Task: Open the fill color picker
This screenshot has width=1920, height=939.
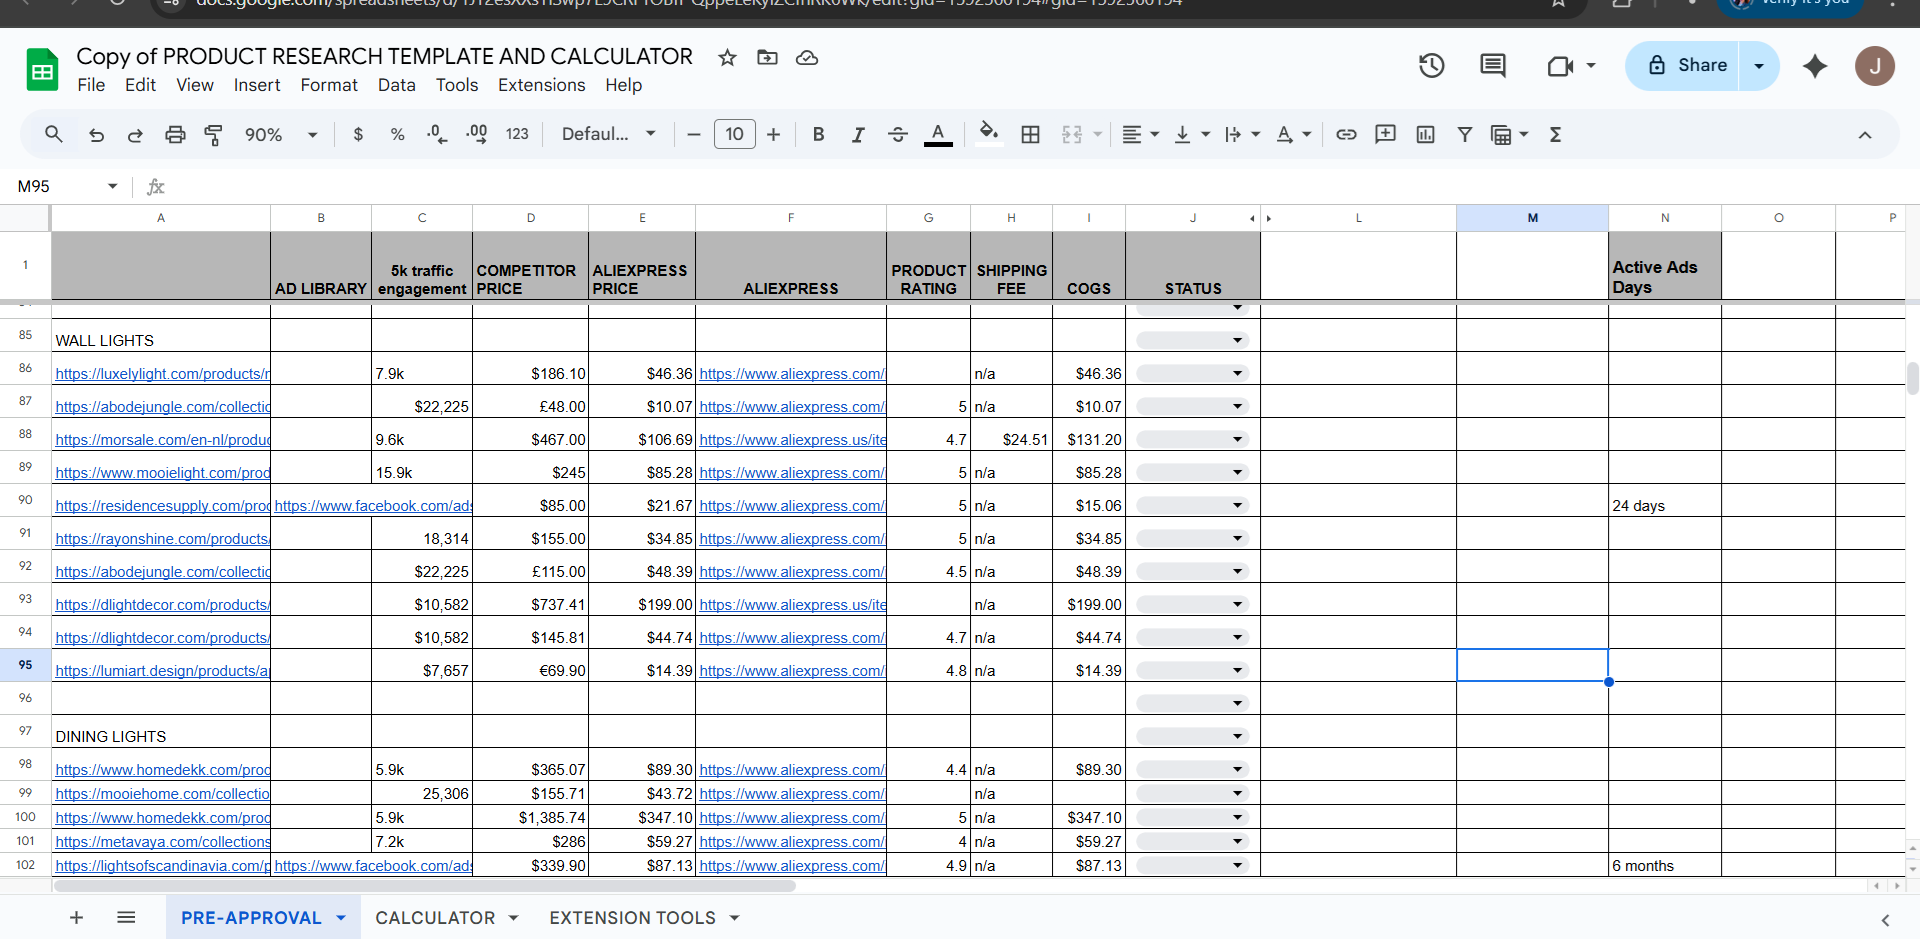Action: pyautogui.click(x=988, y=135)
